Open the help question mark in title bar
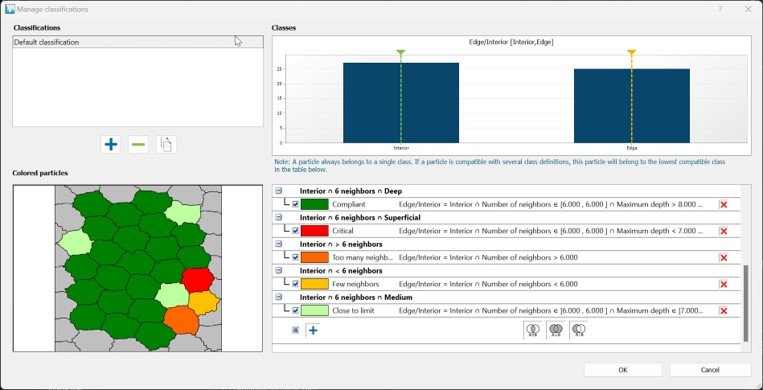The height and width of the screenshot is (390, 763). pos(720,9)
